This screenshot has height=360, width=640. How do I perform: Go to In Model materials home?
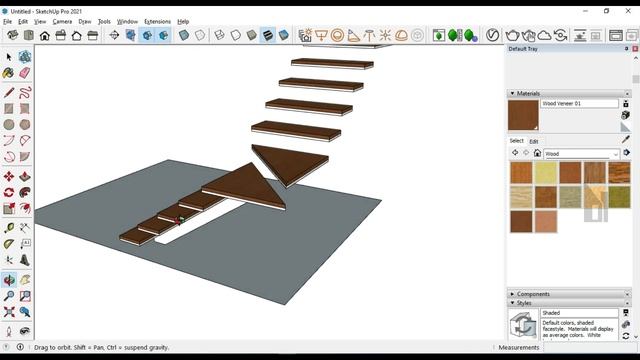coord(537,153)
